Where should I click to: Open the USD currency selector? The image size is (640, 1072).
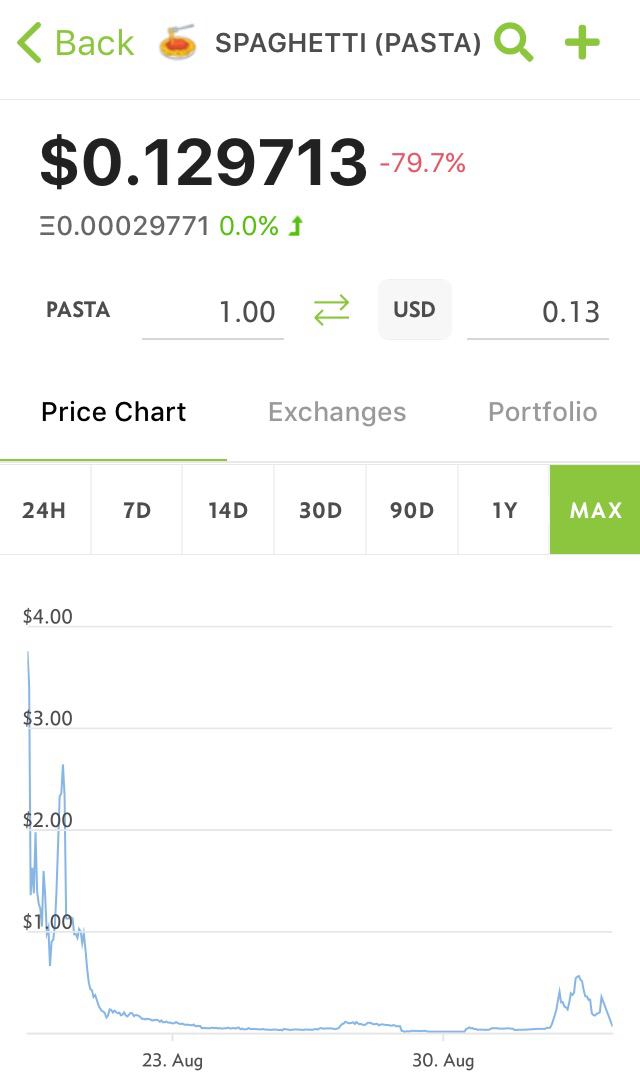point(414,310)
